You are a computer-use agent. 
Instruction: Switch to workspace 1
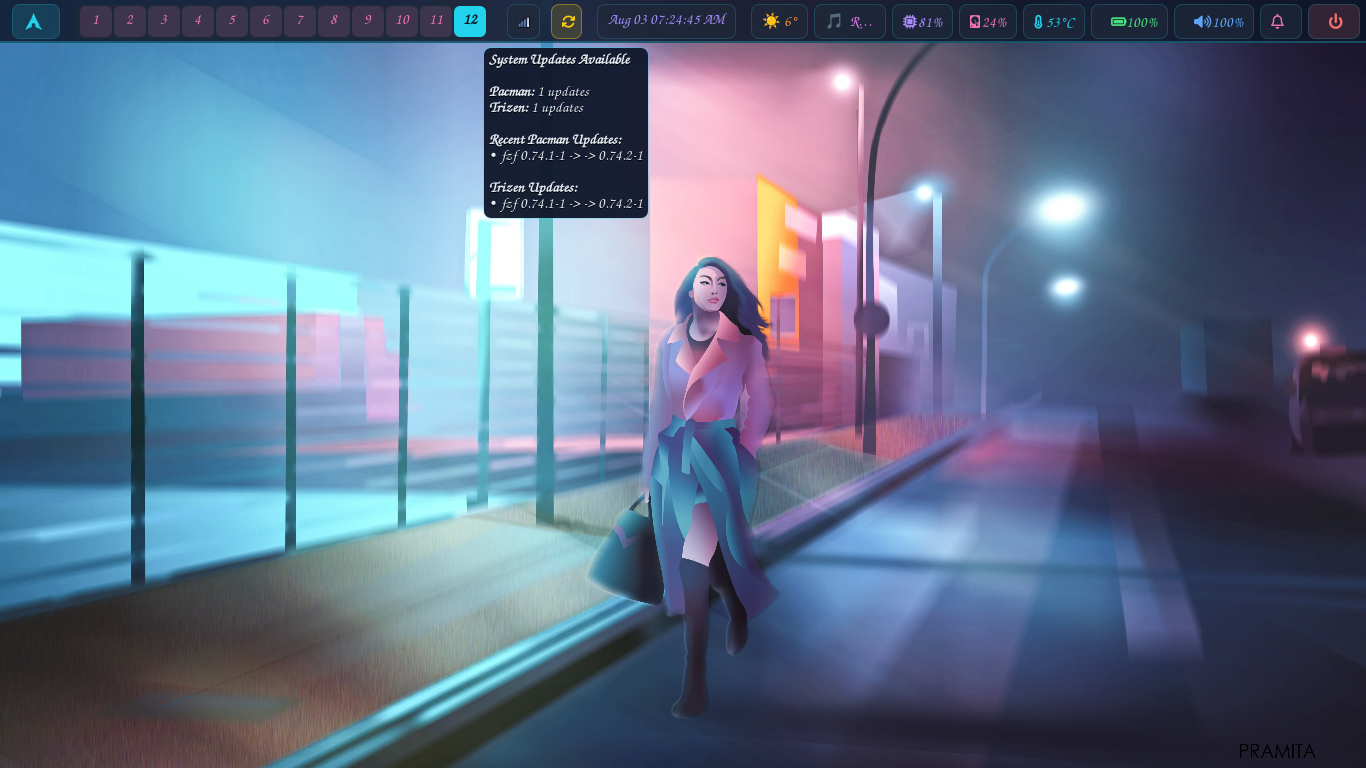click(x=96, y=21)
